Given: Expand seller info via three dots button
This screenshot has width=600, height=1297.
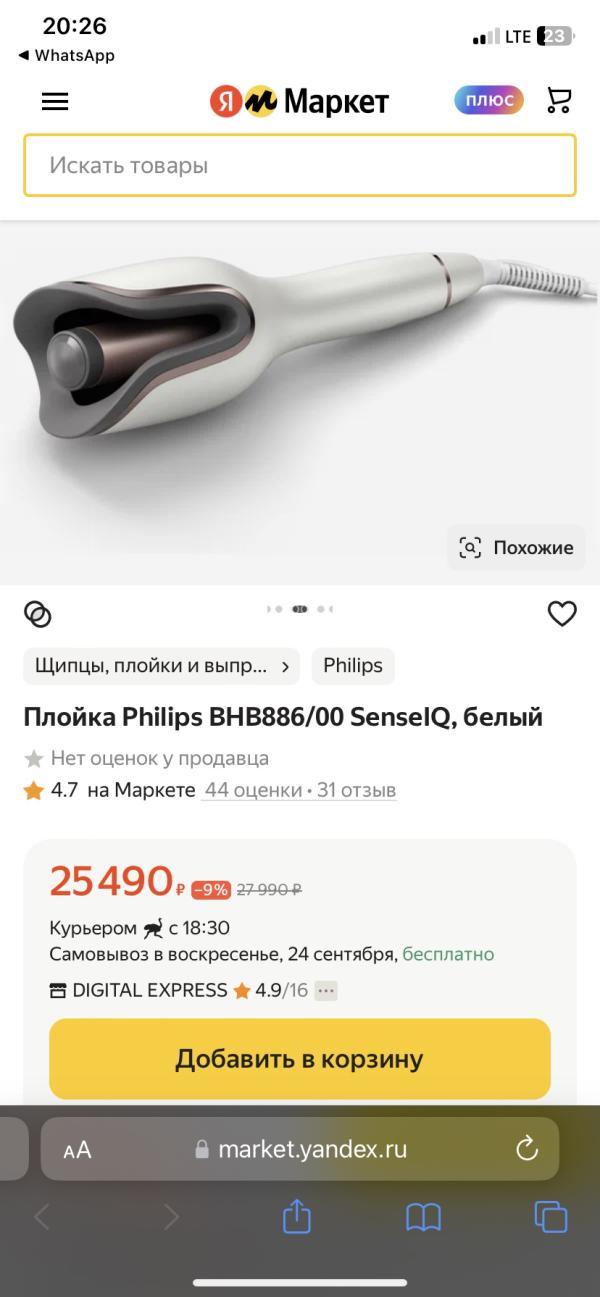Looking at the screenshot, I should tap(326, 991).
